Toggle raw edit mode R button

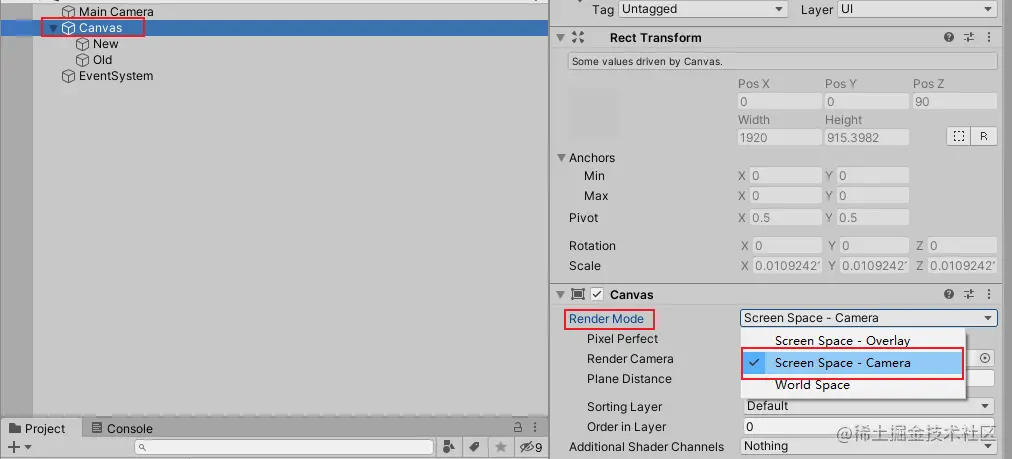(984, 136)
